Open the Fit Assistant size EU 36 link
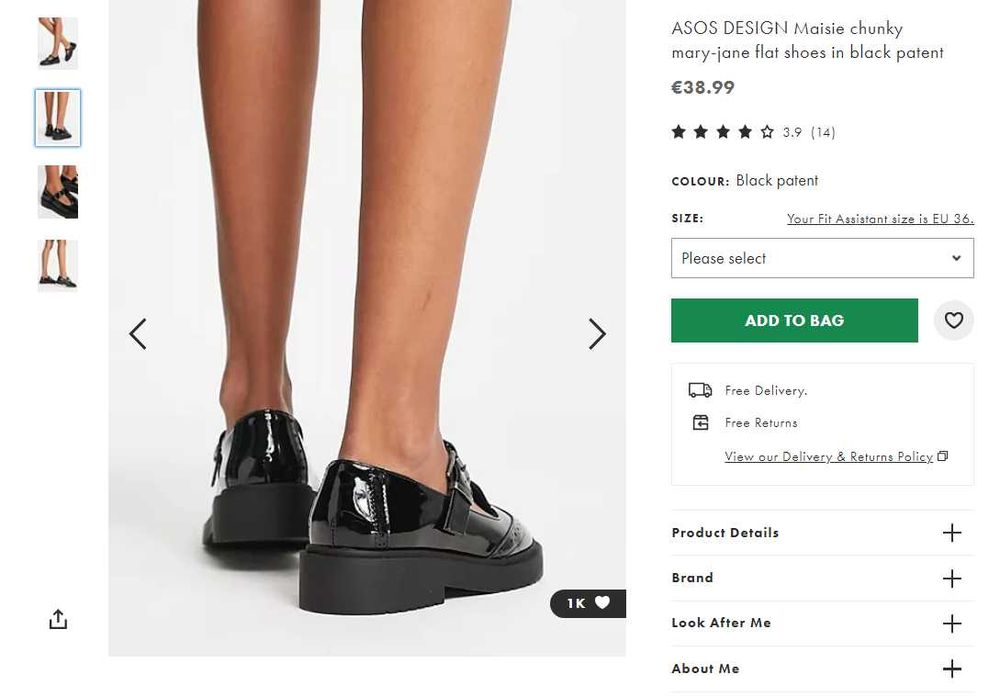This screenshot has width=1000, height=697. (880, 219)
